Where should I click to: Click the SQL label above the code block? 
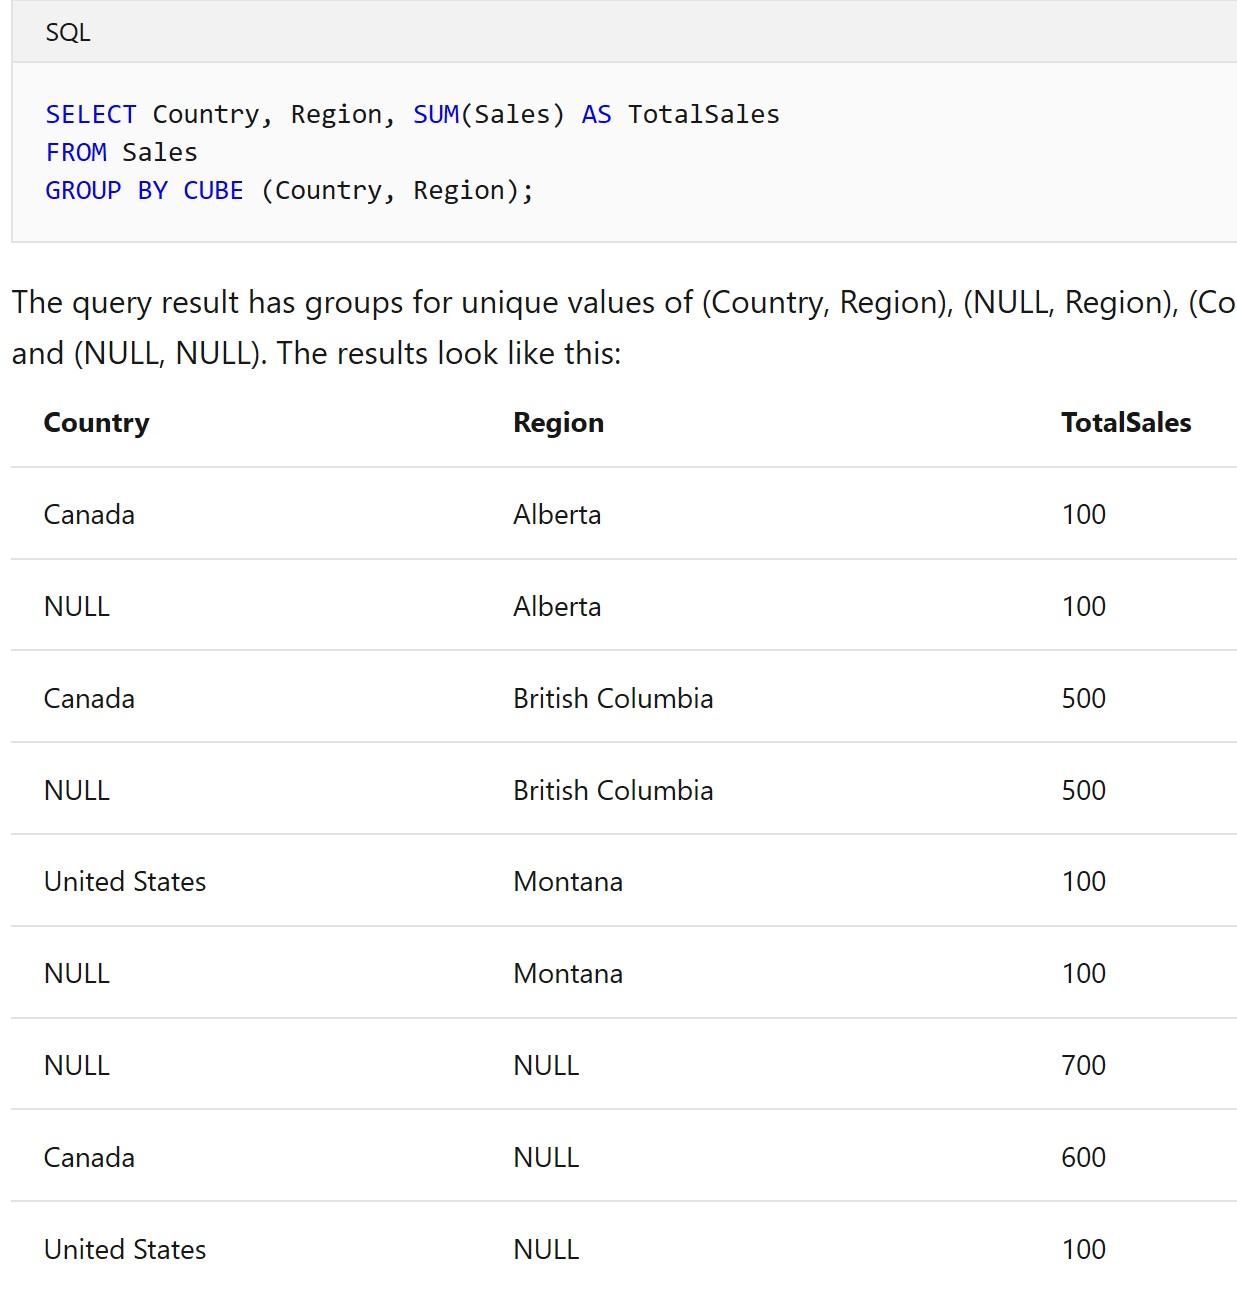[x=68, y=32]
